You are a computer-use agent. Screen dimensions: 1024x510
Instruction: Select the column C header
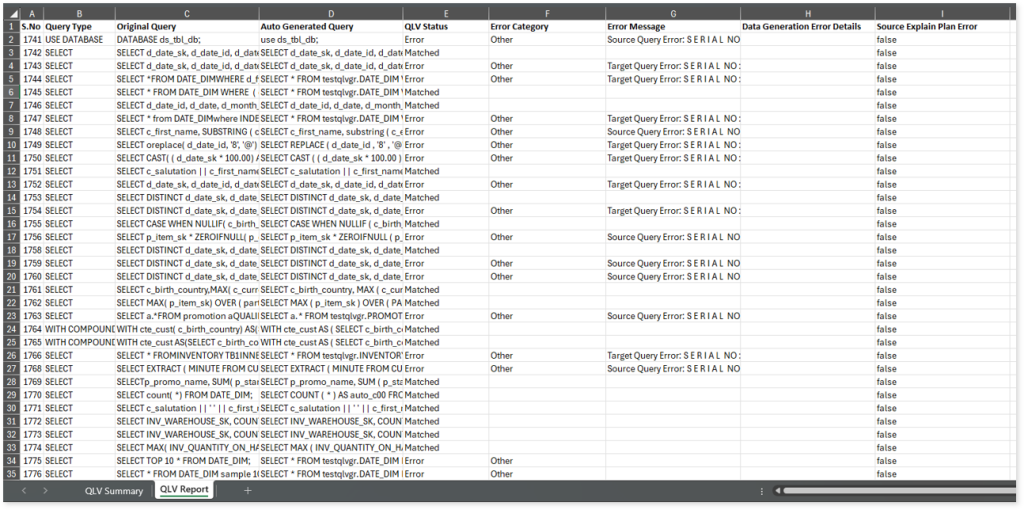click(x=186, y=13)
